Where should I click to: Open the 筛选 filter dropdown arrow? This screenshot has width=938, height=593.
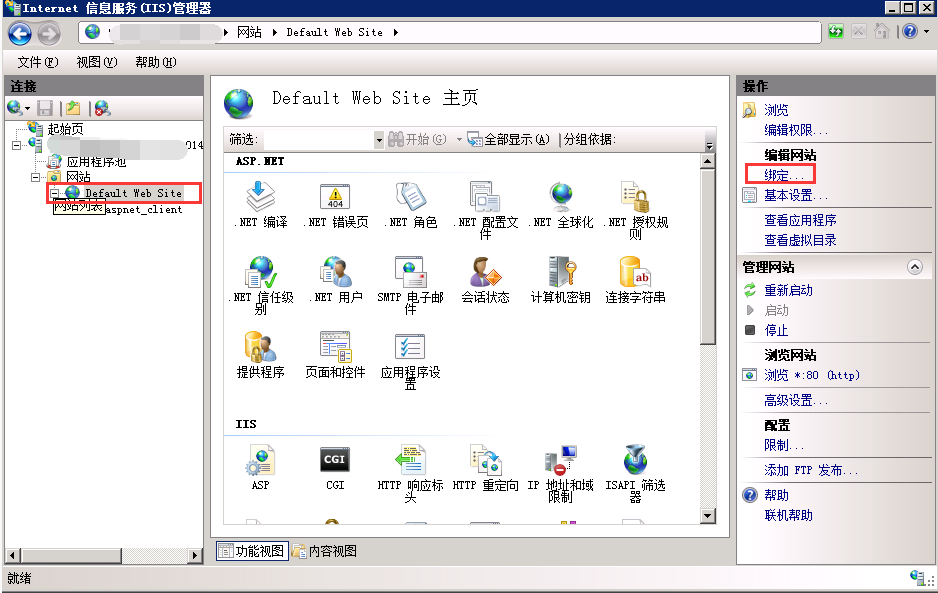(378, 140)
